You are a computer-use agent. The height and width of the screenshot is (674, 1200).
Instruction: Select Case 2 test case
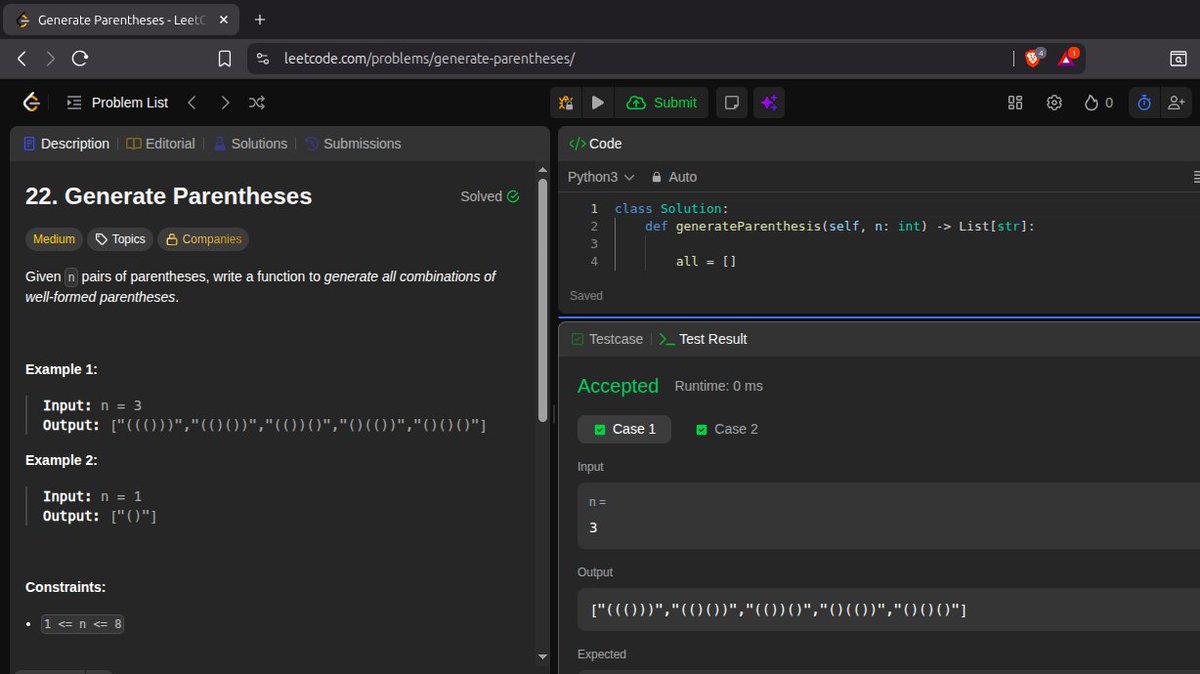(727, 429)
